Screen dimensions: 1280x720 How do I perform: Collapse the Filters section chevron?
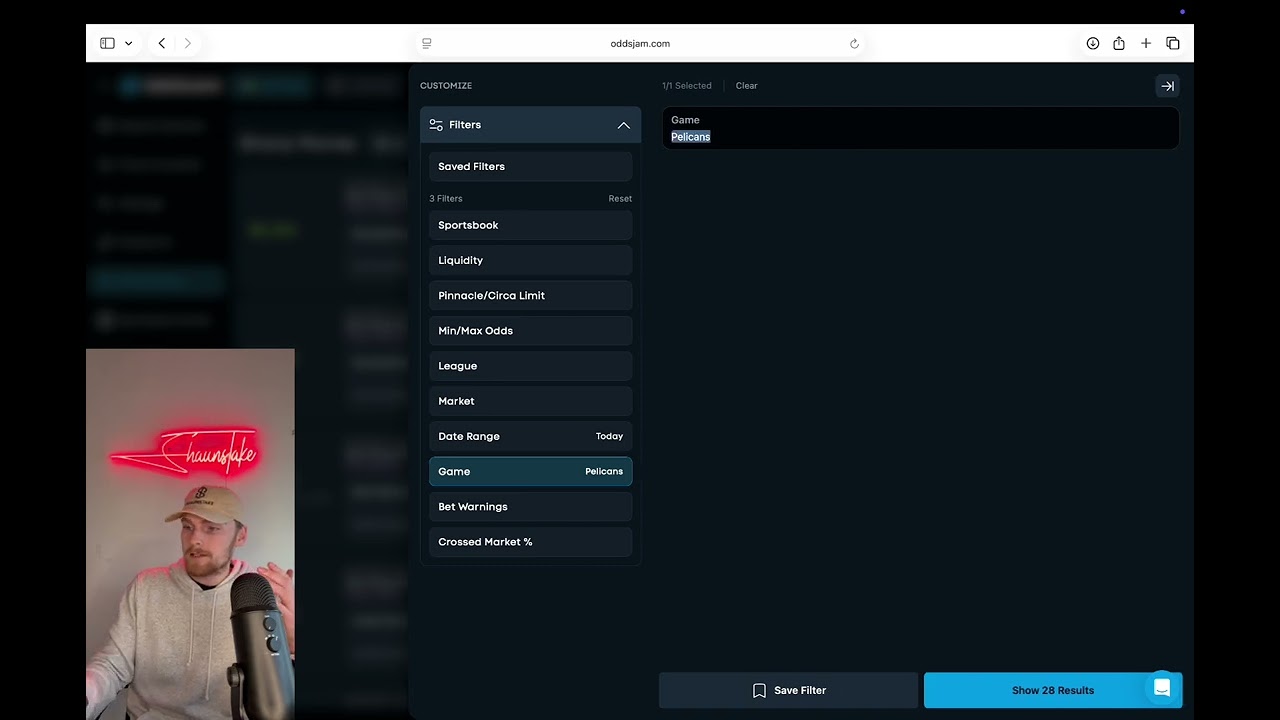pyautogui.click(x=623, y=125)
